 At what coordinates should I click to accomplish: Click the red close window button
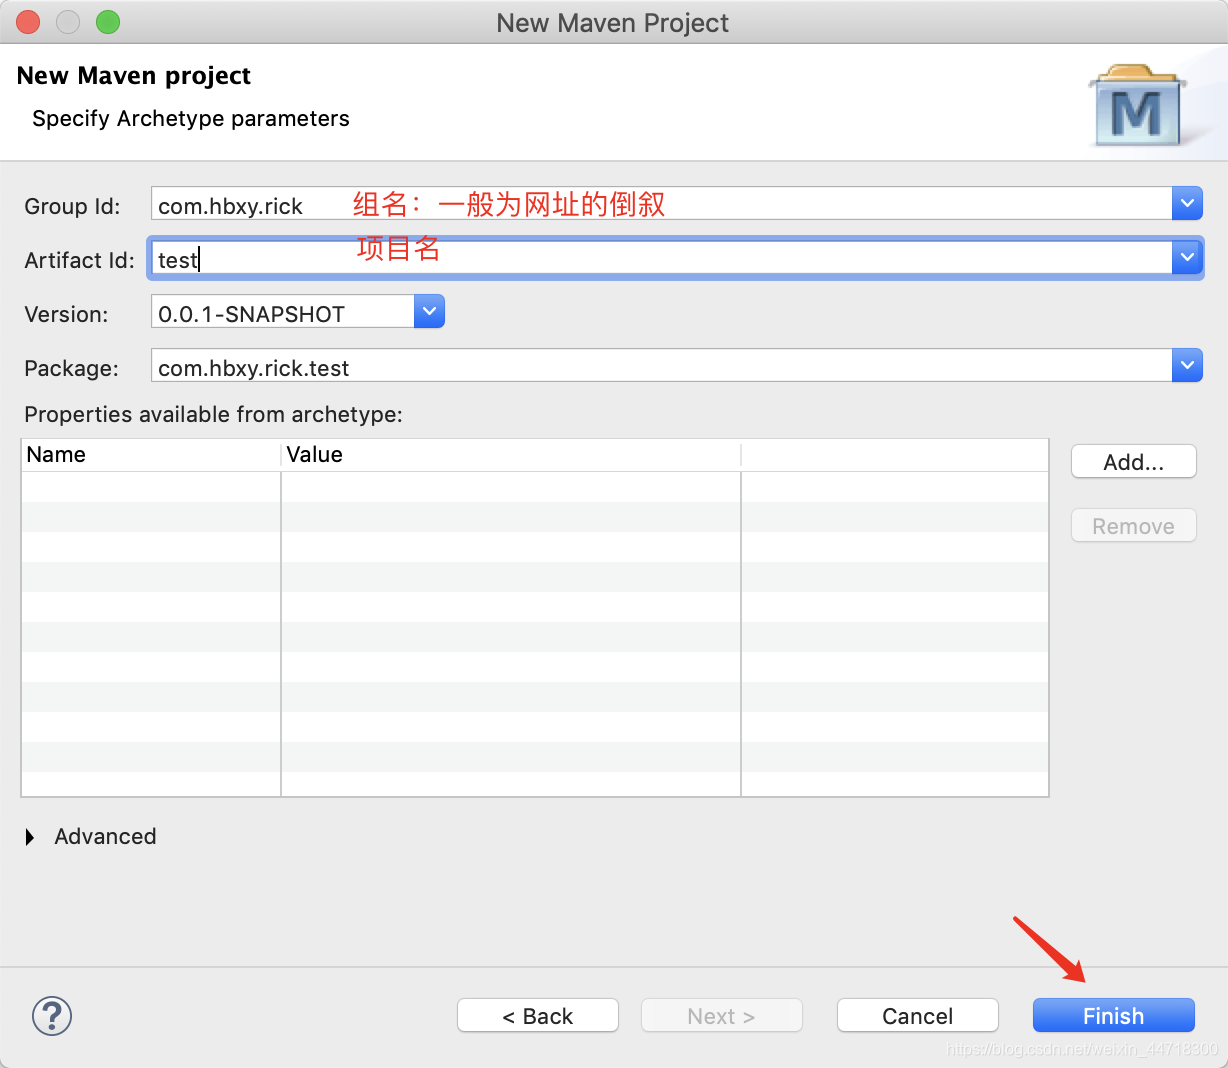pos(28,22)
